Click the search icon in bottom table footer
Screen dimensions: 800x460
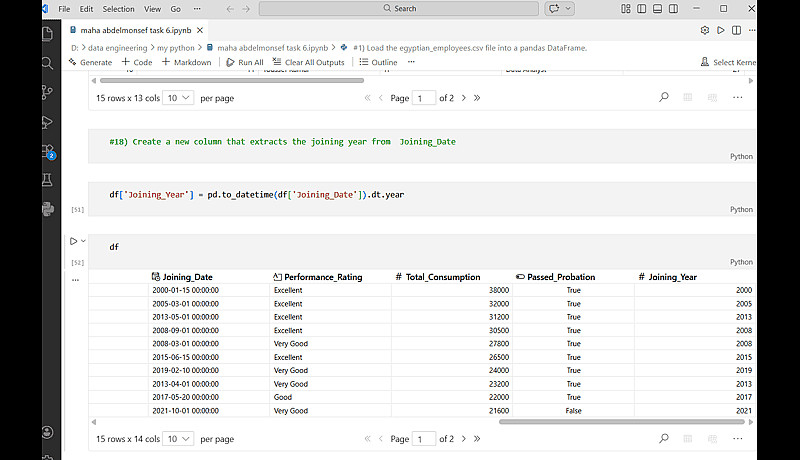pos(664,438)
